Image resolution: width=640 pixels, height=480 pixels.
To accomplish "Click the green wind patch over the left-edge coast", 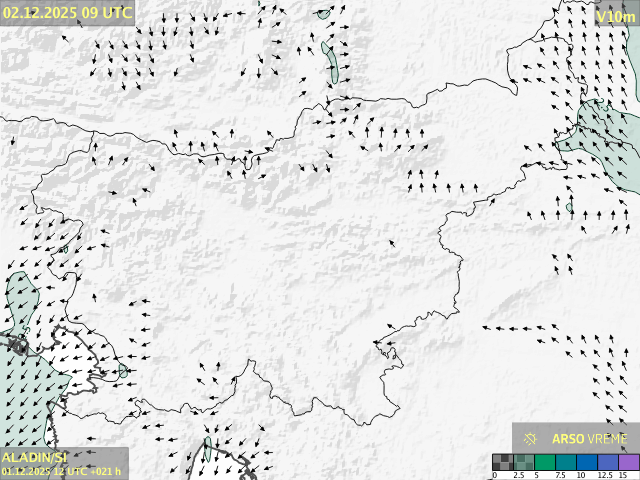I will pos(20,300).
